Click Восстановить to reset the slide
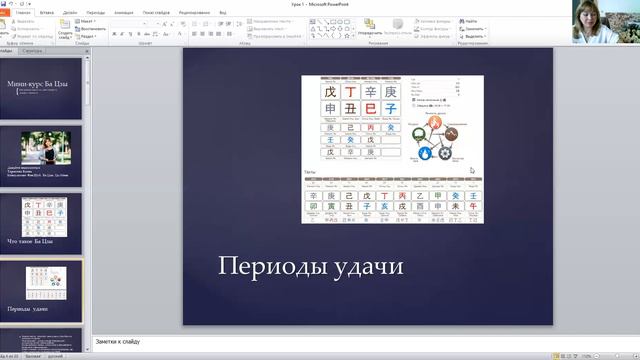640x360 pixels. [90, 29]
